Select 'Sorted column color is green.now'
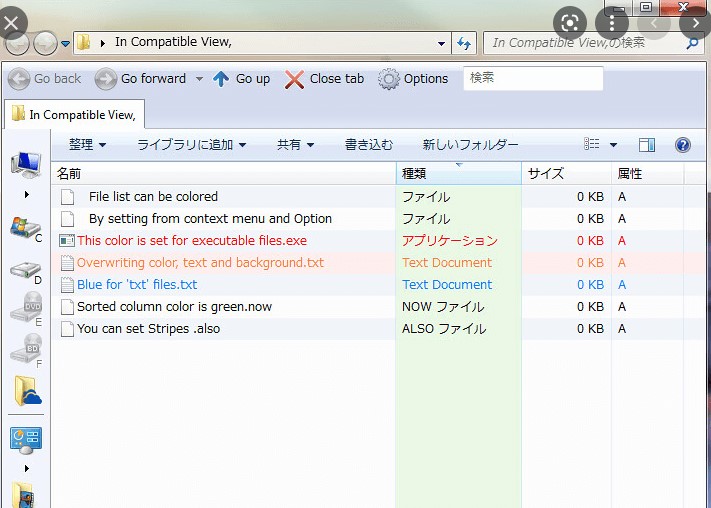The height and width of the screenshot is (508, 711). [175, 307]
